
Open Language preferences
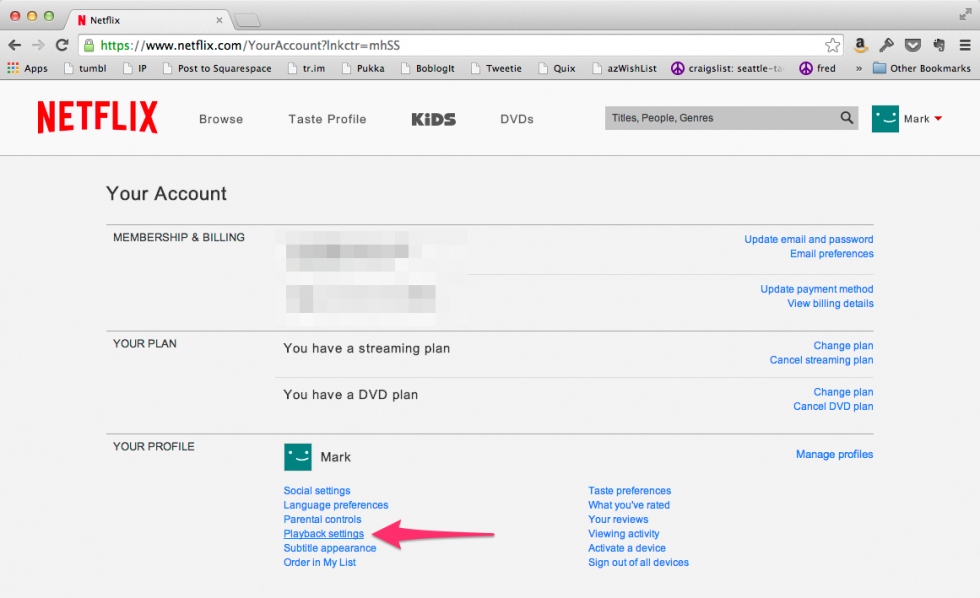336,505
